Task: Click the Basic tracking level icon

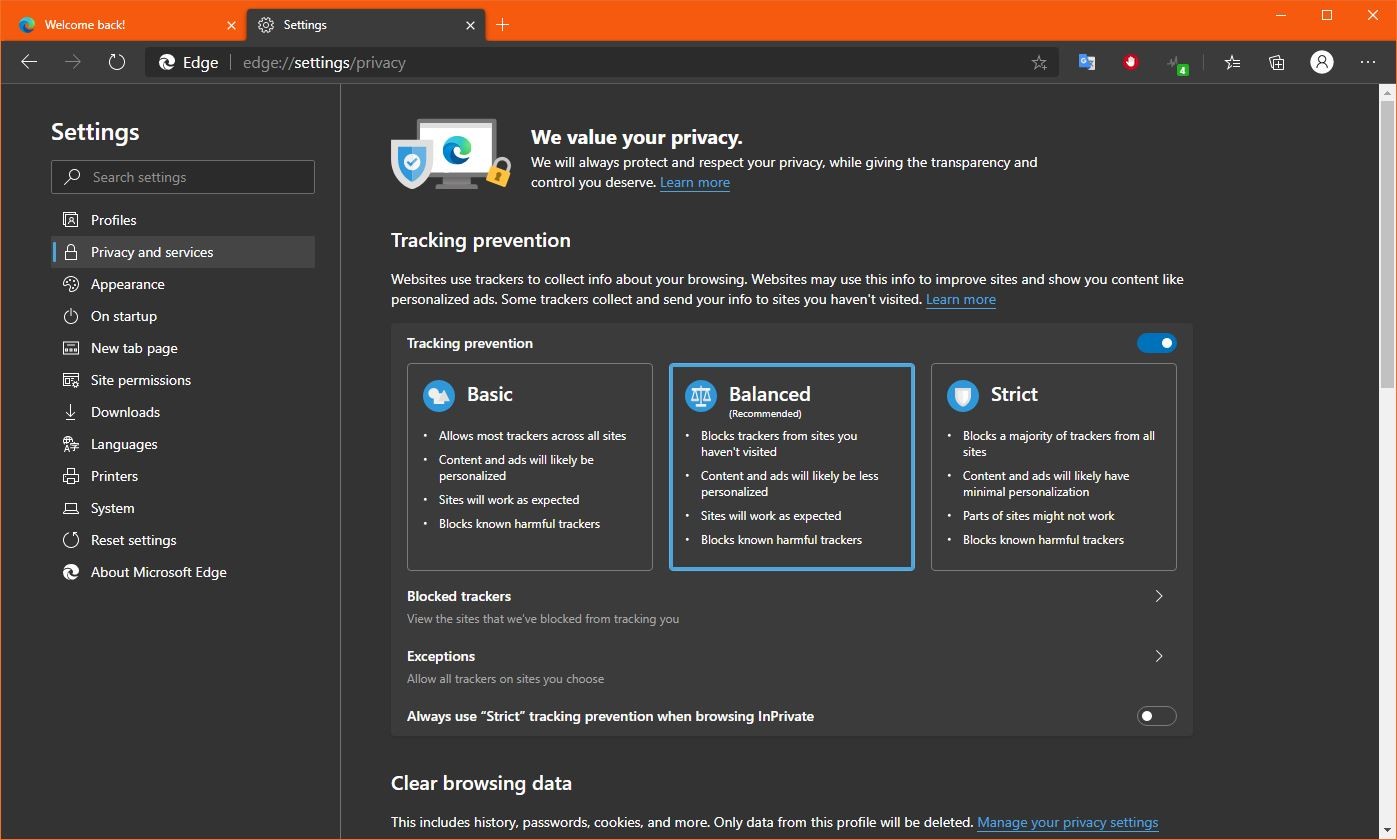Action: (439, 395)
